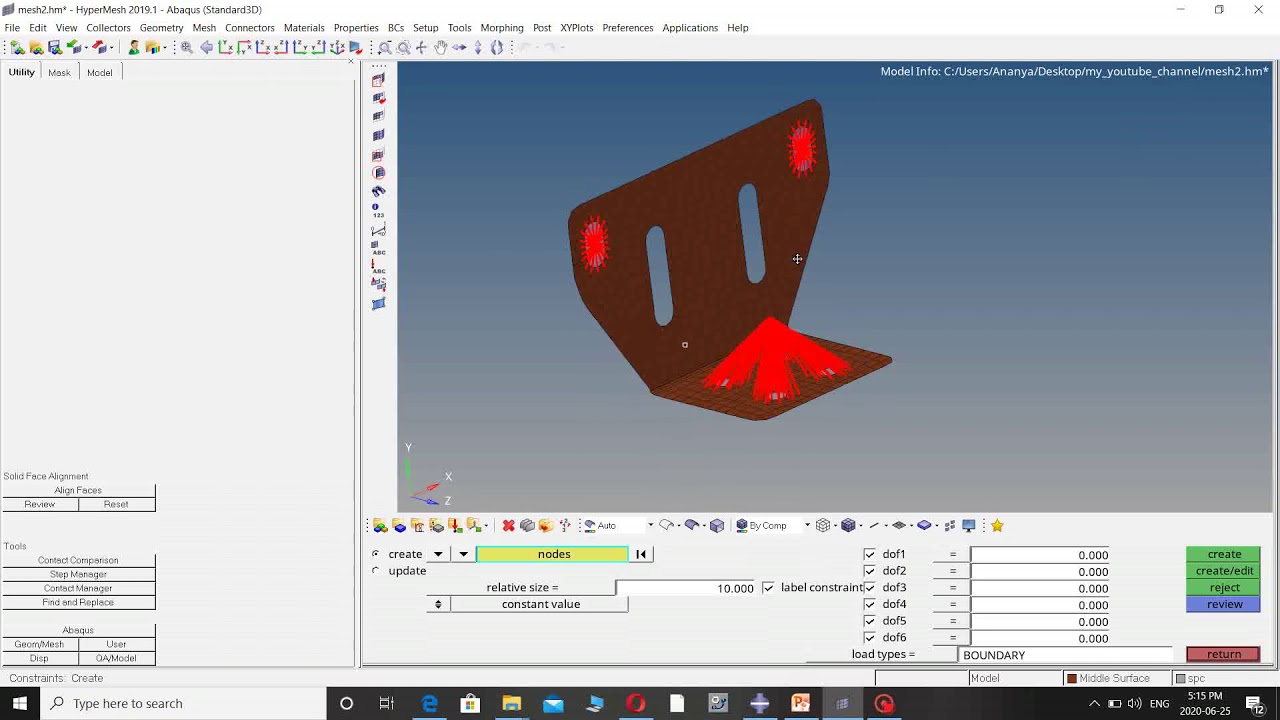Switch to the Model tab
Image resolution: width=1280 pixels, height=720 pixels.
tap(99, 72)
